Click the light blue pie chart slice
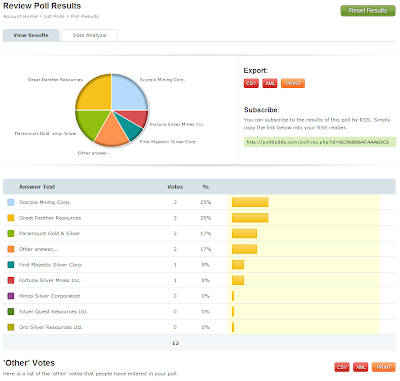The width and height of the screenshot is (400, 381). point(128,93)
